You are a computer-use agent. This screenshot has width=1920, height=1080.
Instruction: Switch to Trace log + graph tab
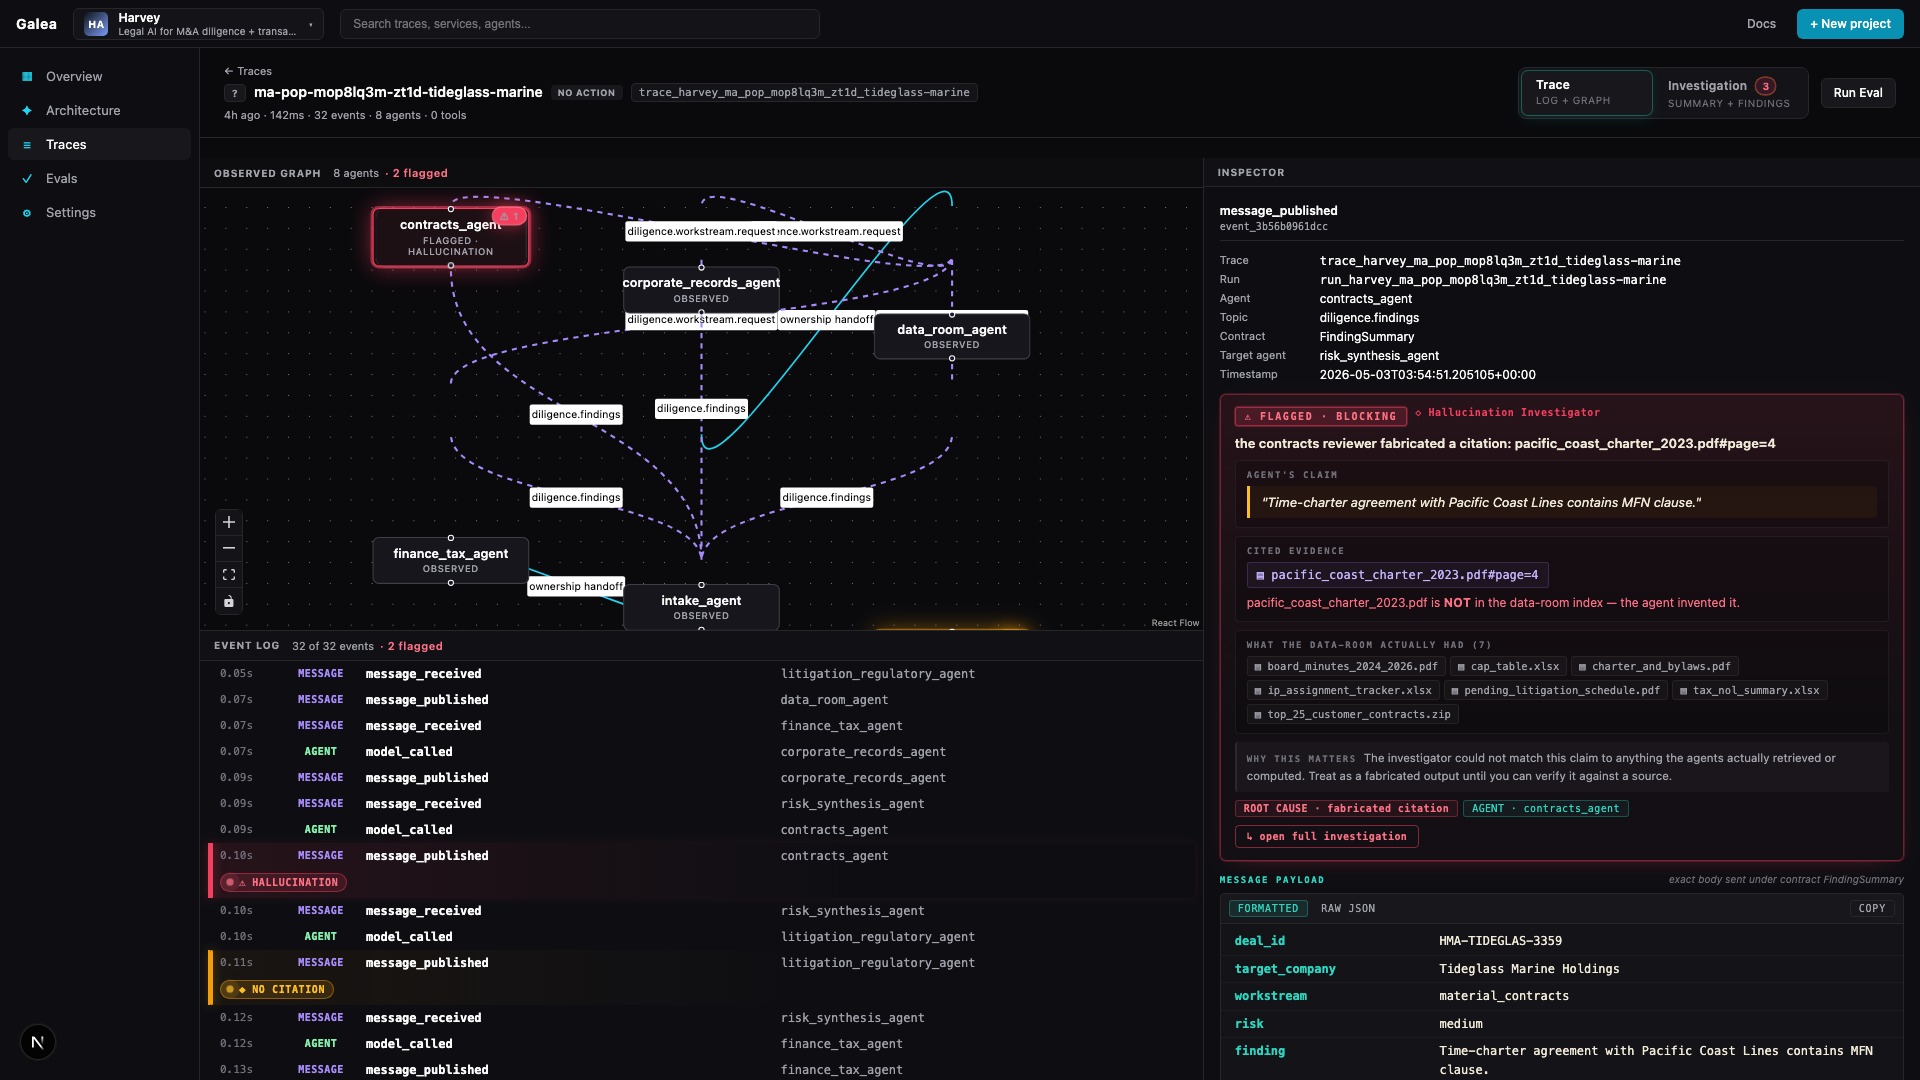(x=1586, y=93)
